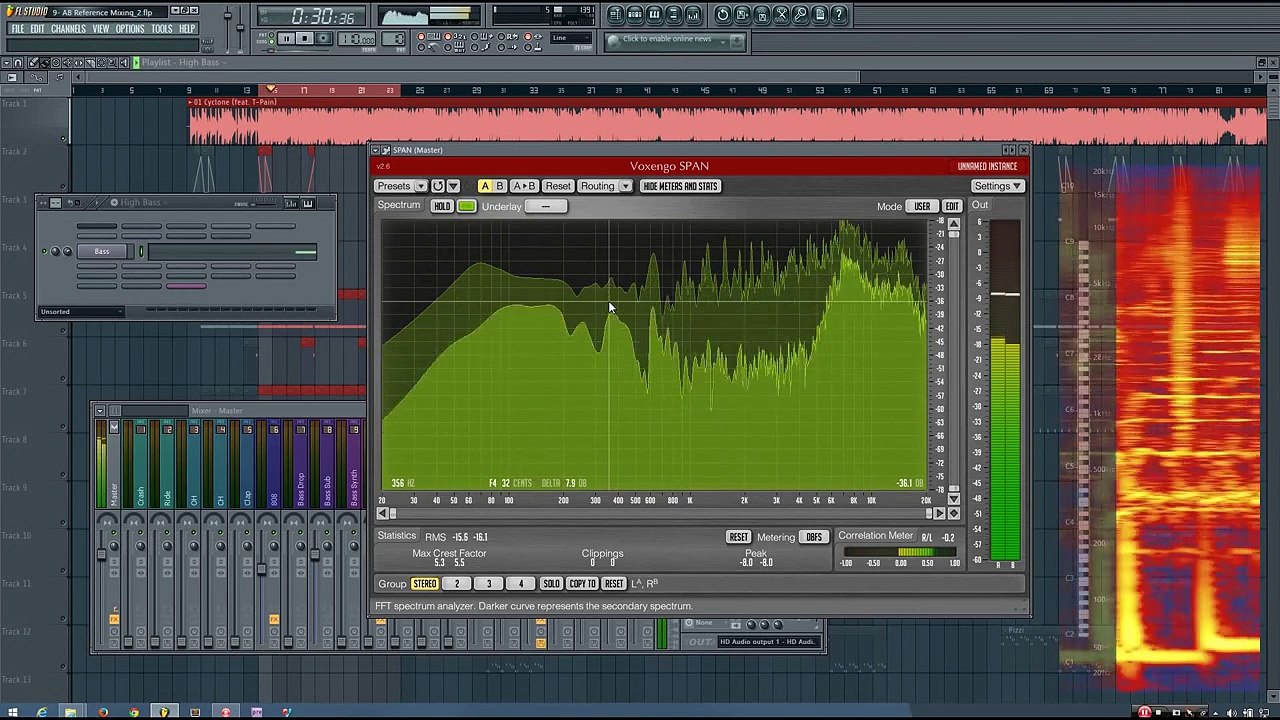Open the down arrow after SPAN preset reload
The width and height of the screenshot is (1280, 720).
click(x=453, y=186)
